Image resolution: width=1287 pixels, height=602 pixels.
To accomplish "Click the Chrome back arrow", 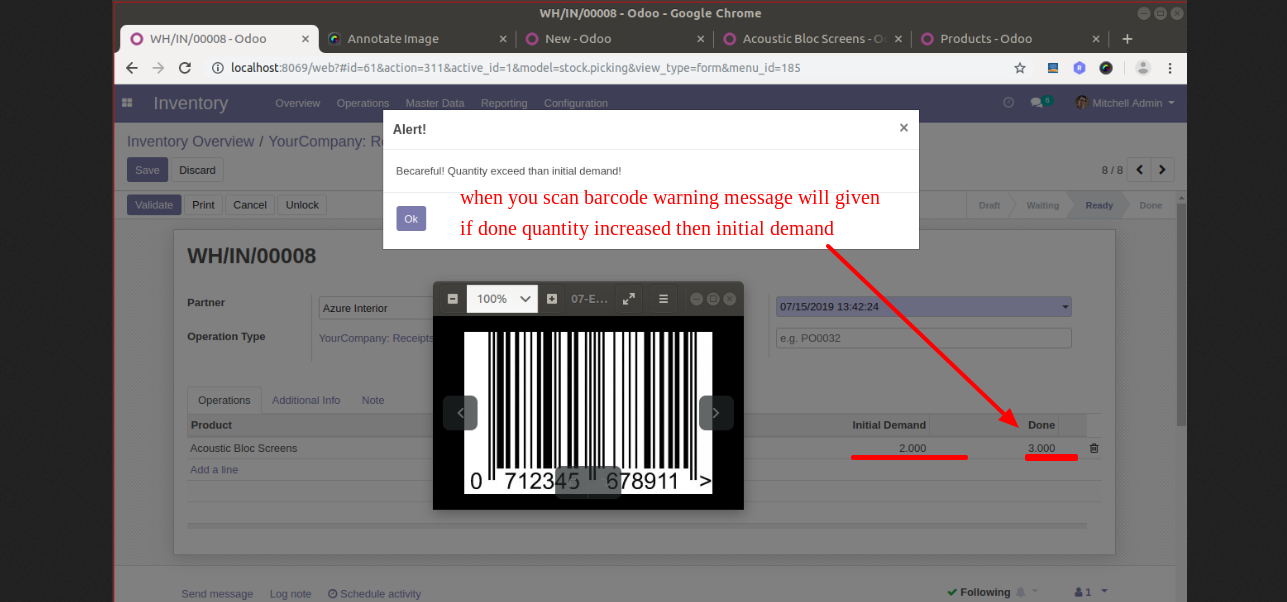I will coord(132,68).
